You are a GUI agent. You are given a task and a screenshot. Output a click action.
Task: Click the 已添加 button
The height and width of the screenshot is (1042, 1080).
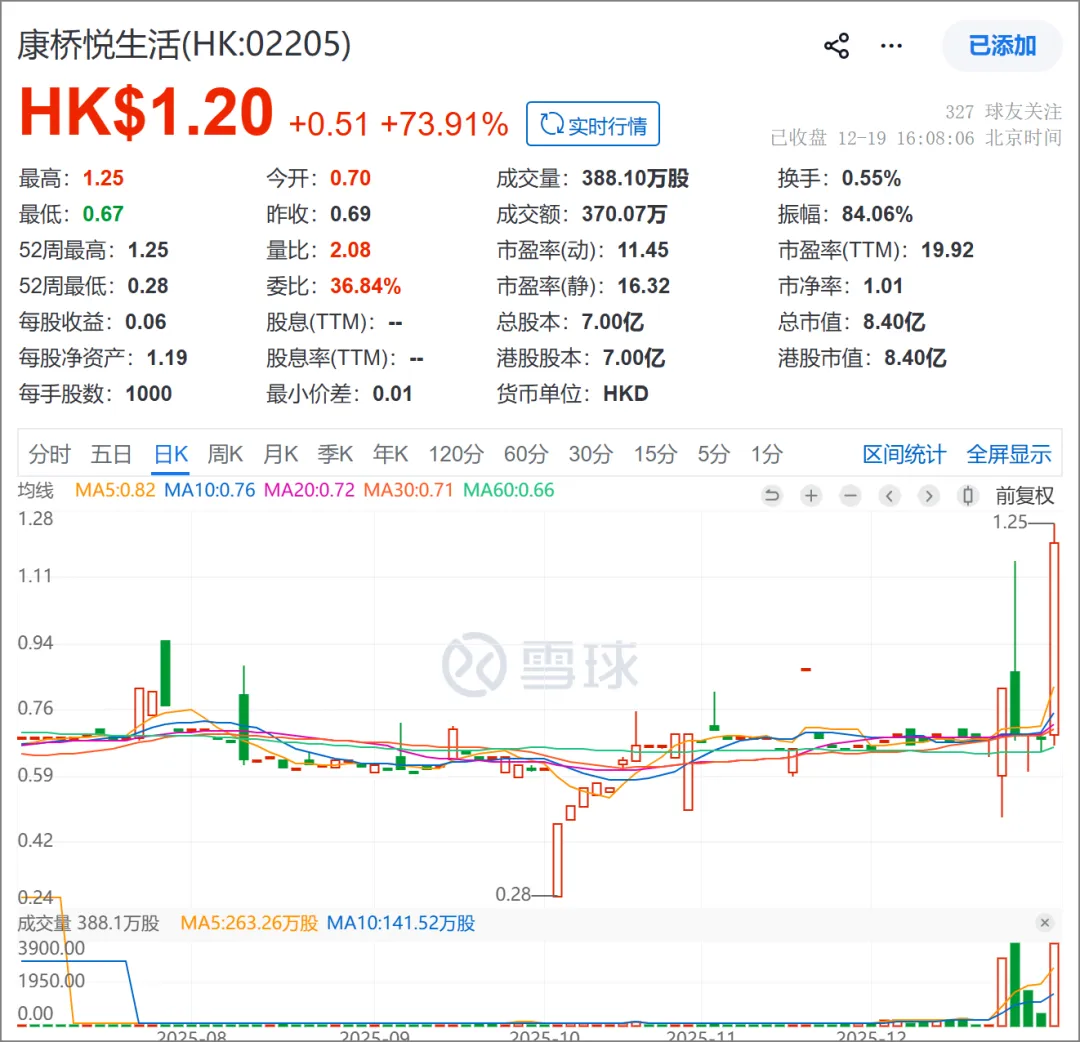click(1001, 46)
